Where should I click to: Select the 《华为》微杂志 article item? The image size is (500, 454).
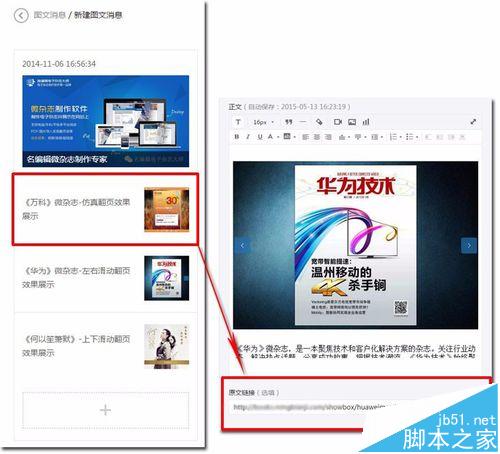tap(105, 278)
